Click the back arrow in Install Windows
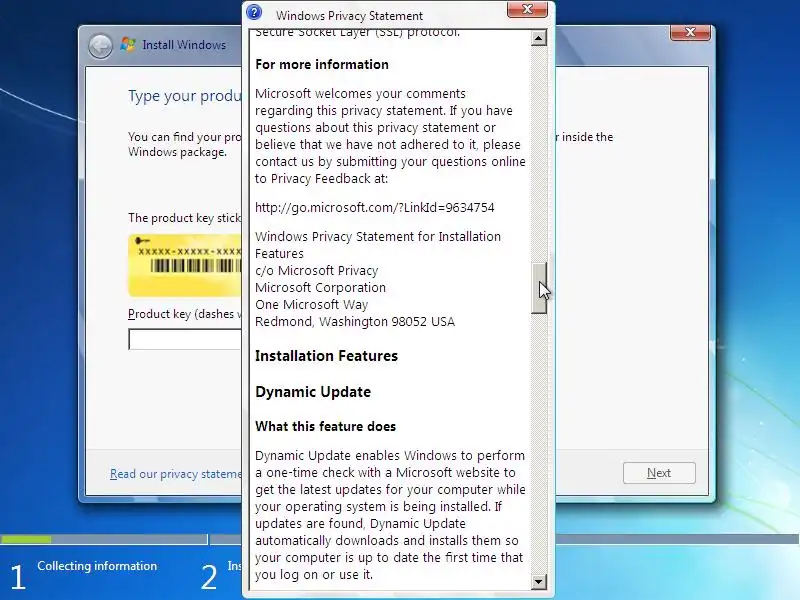Viewport: 800px width, 600px height. tap(101, 46)
